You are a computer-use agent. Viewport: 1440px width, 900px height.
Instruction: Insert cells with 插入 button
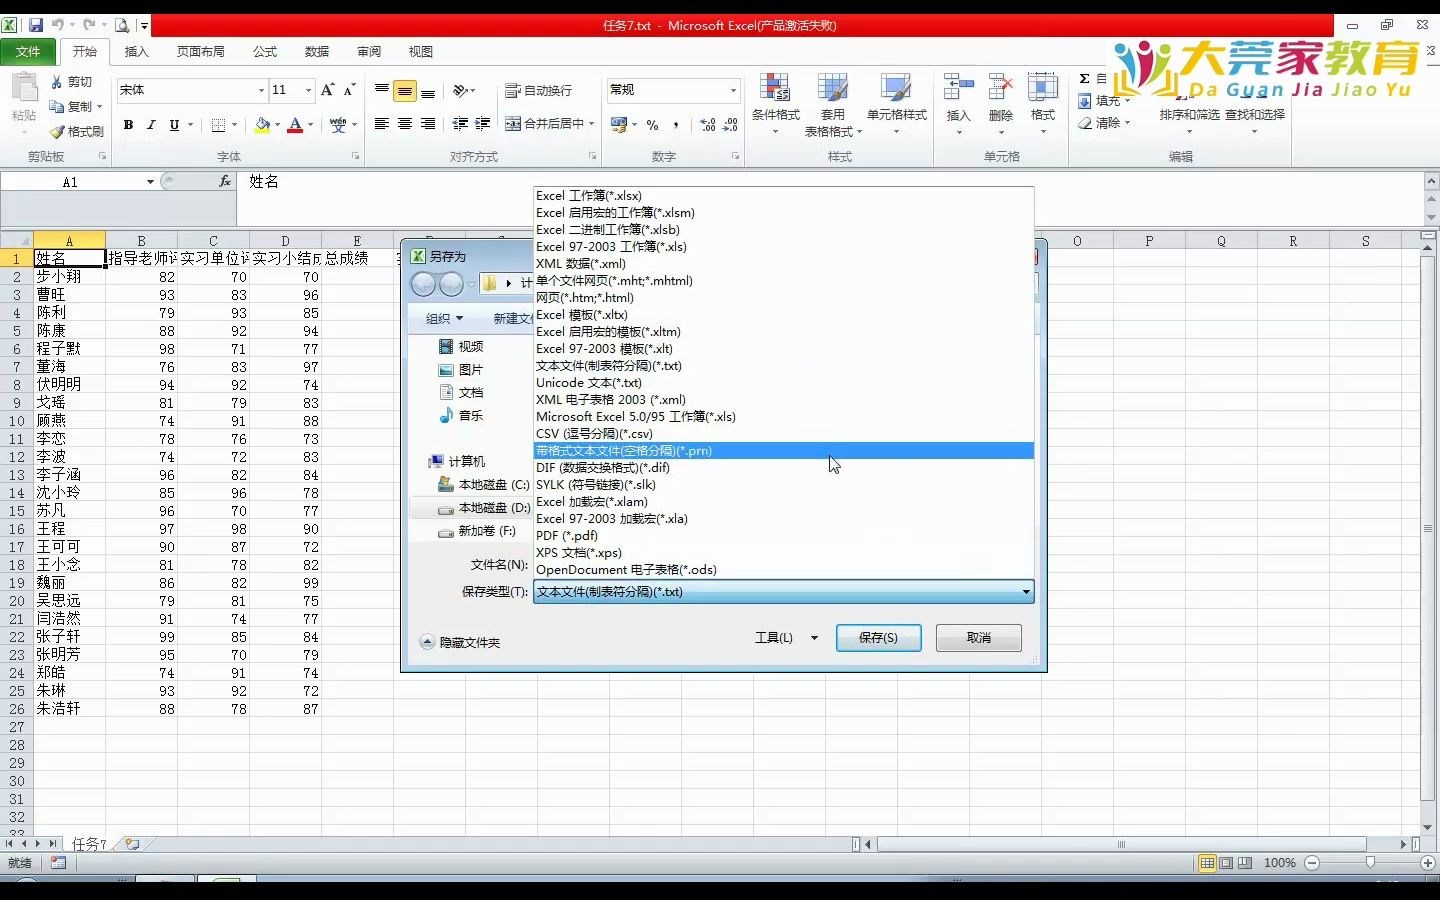point(959,104)
